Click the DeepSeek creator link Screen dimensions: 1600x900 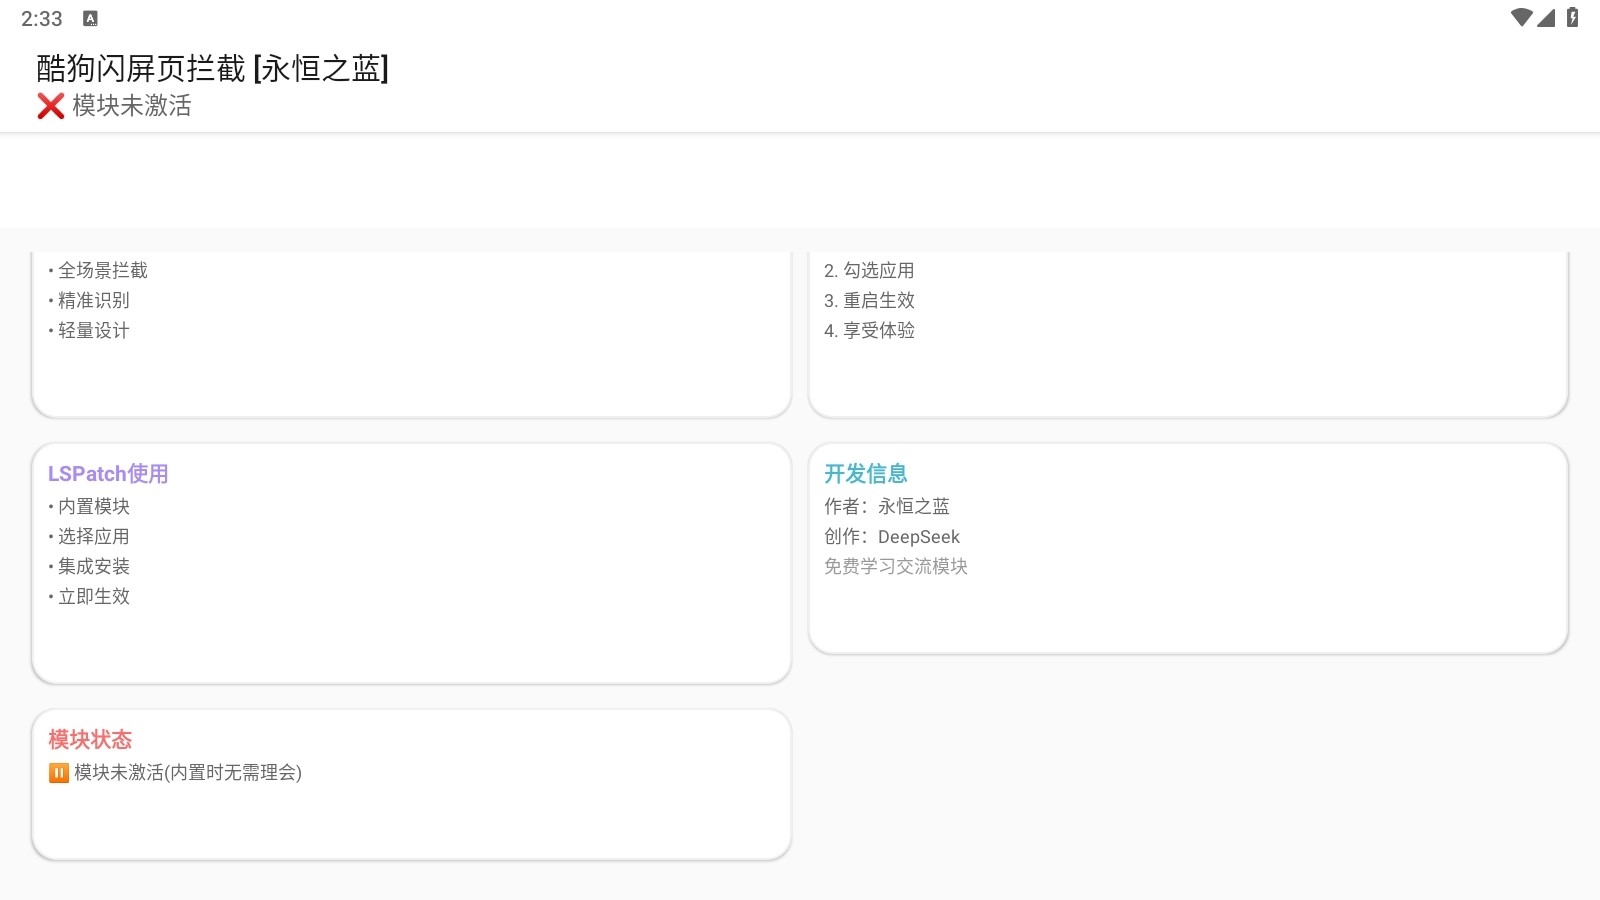tap(917, 536)
